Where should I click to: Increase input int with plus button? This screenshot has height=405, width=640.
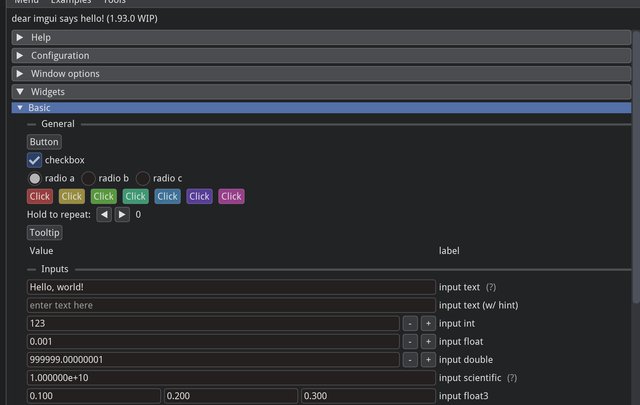click(x=428, y=323)
